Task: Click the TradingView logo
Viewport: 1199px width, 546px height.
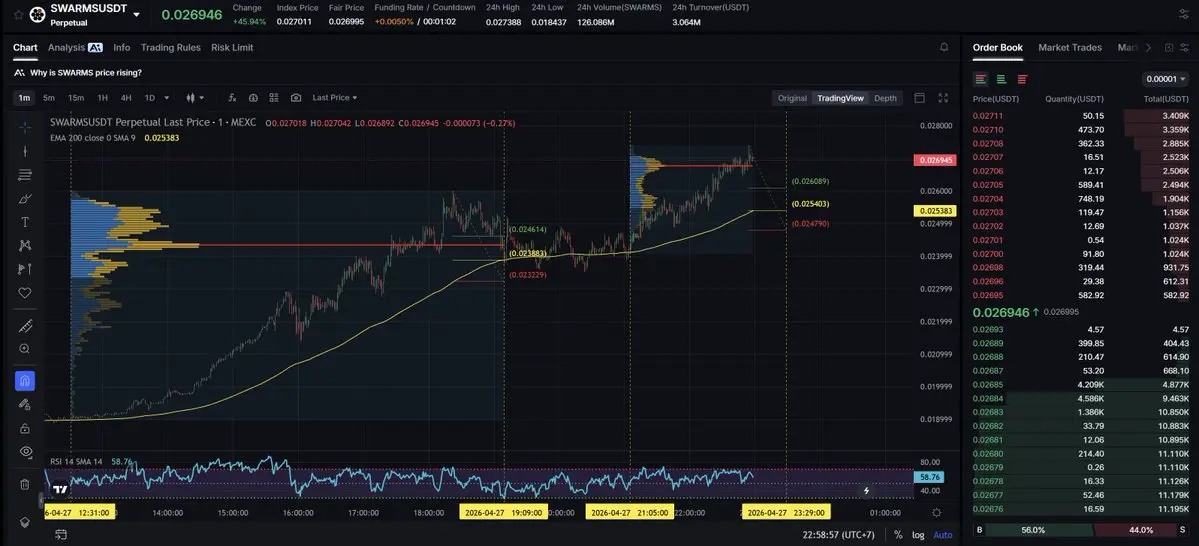Action: pos(60,489)
